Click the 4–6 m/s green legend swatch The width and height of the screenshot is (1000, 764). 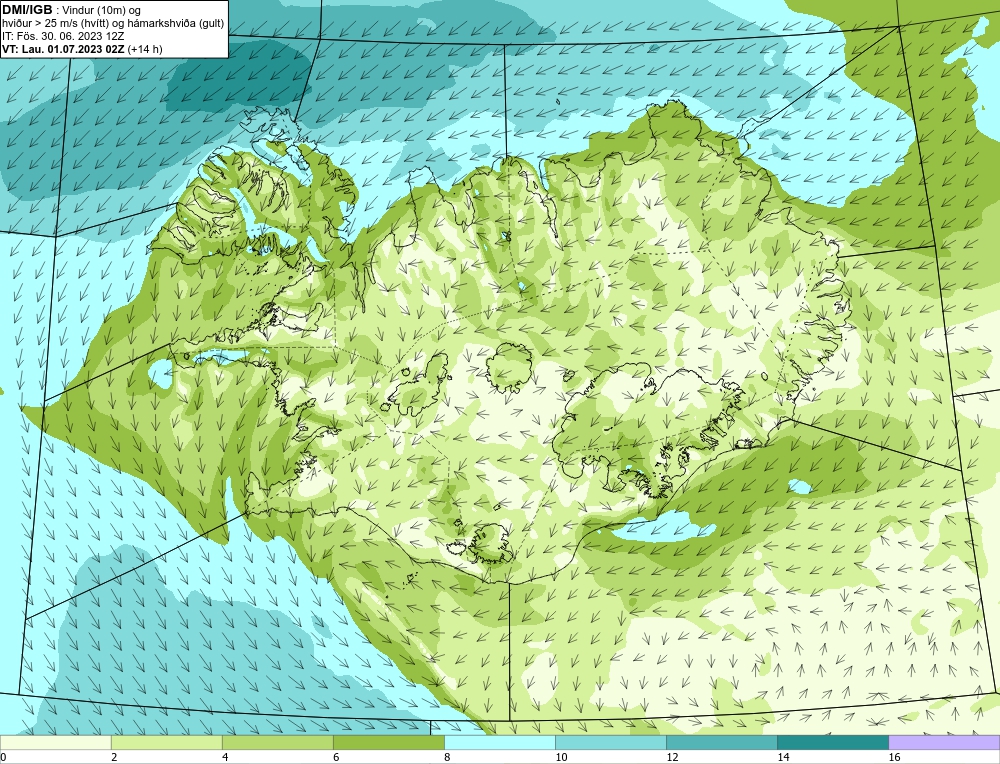click(x=277, y=743)
